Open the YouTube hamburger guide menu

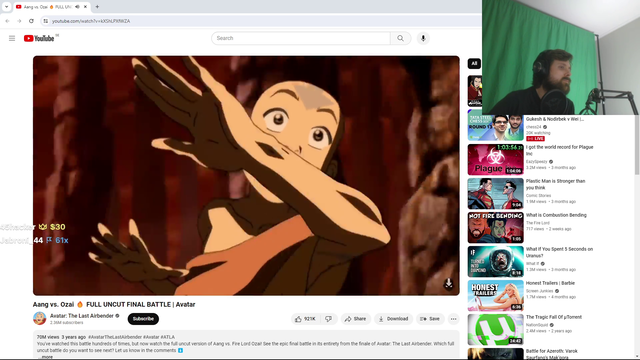[12, 38]
